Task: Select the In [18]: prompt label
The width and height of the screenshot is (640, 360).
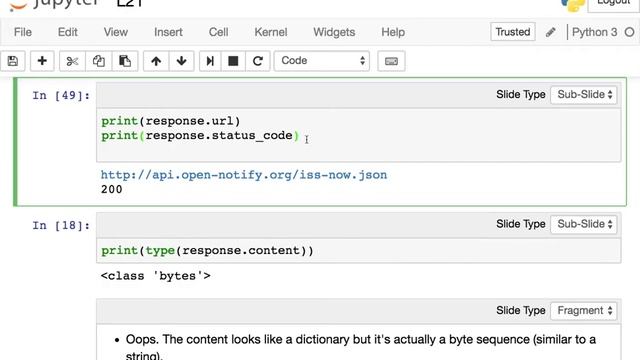Action: tap(61, 225)
